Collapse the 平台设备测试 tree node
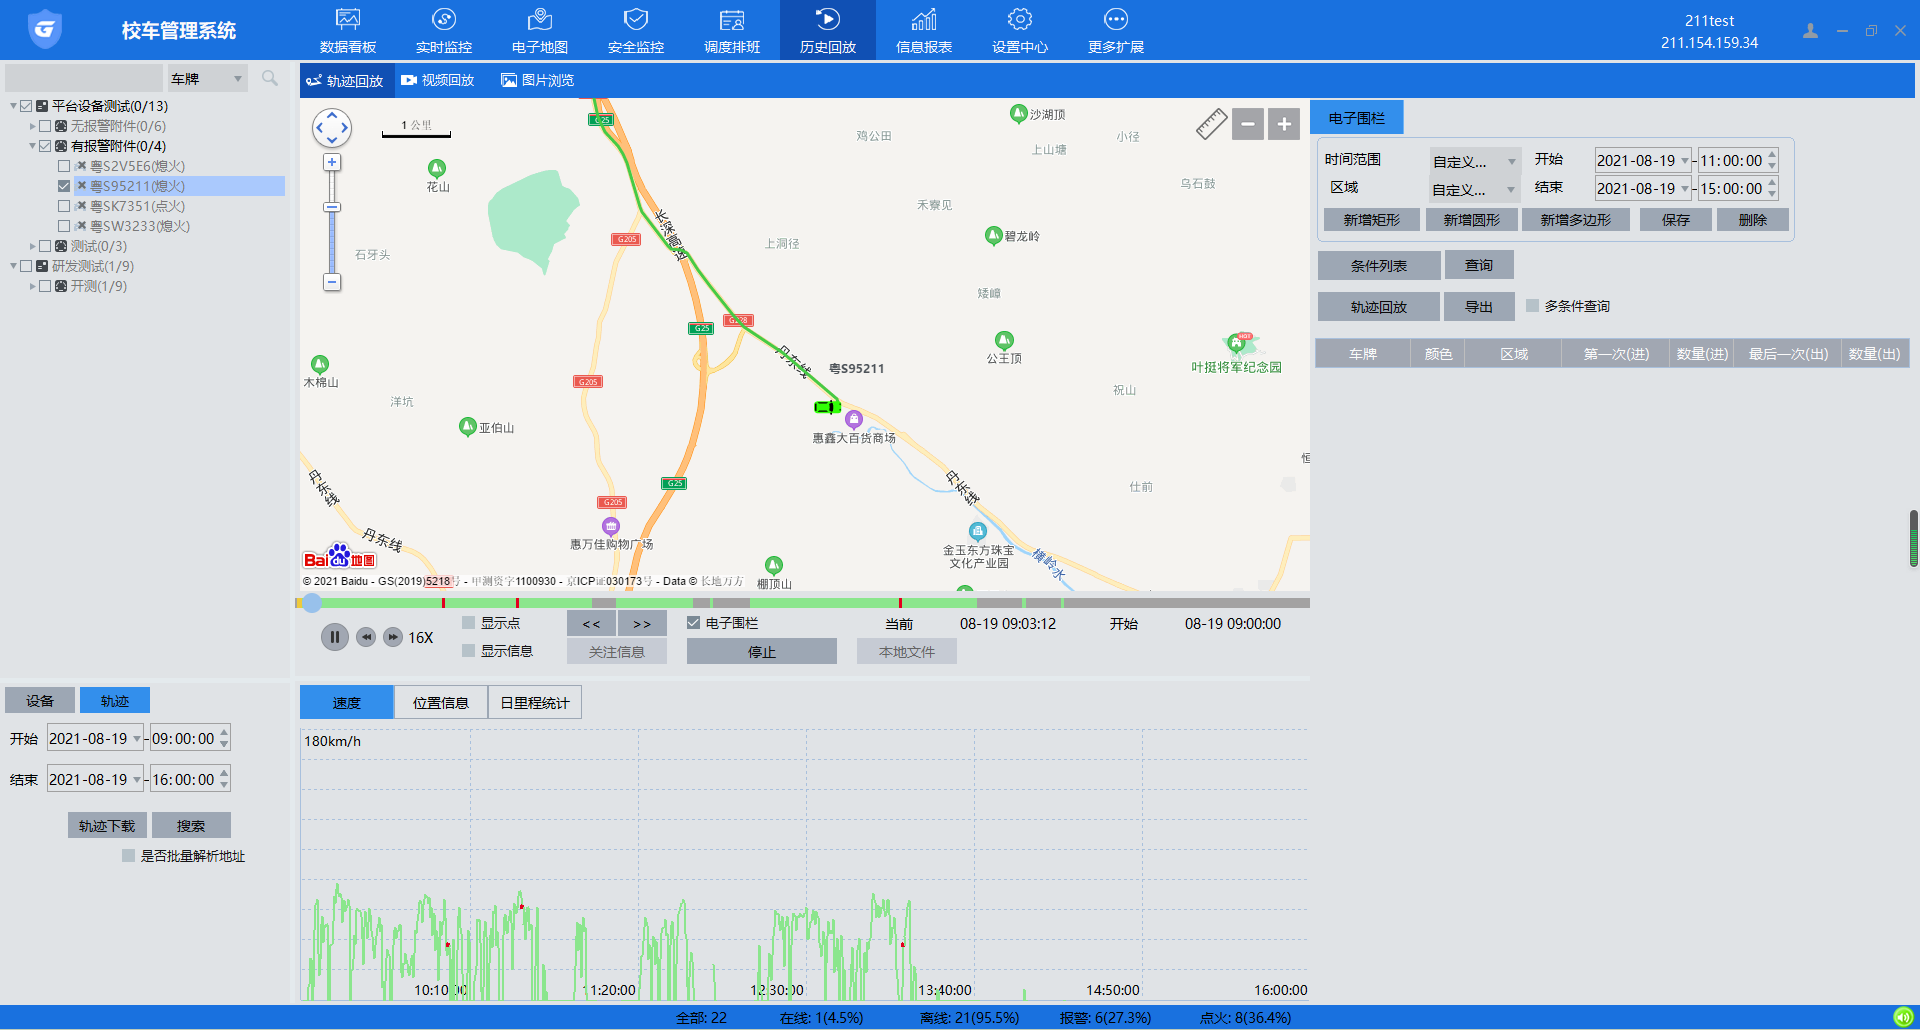The height and width of the screenshot is (1030, 1920). click(x=14, y=106)
